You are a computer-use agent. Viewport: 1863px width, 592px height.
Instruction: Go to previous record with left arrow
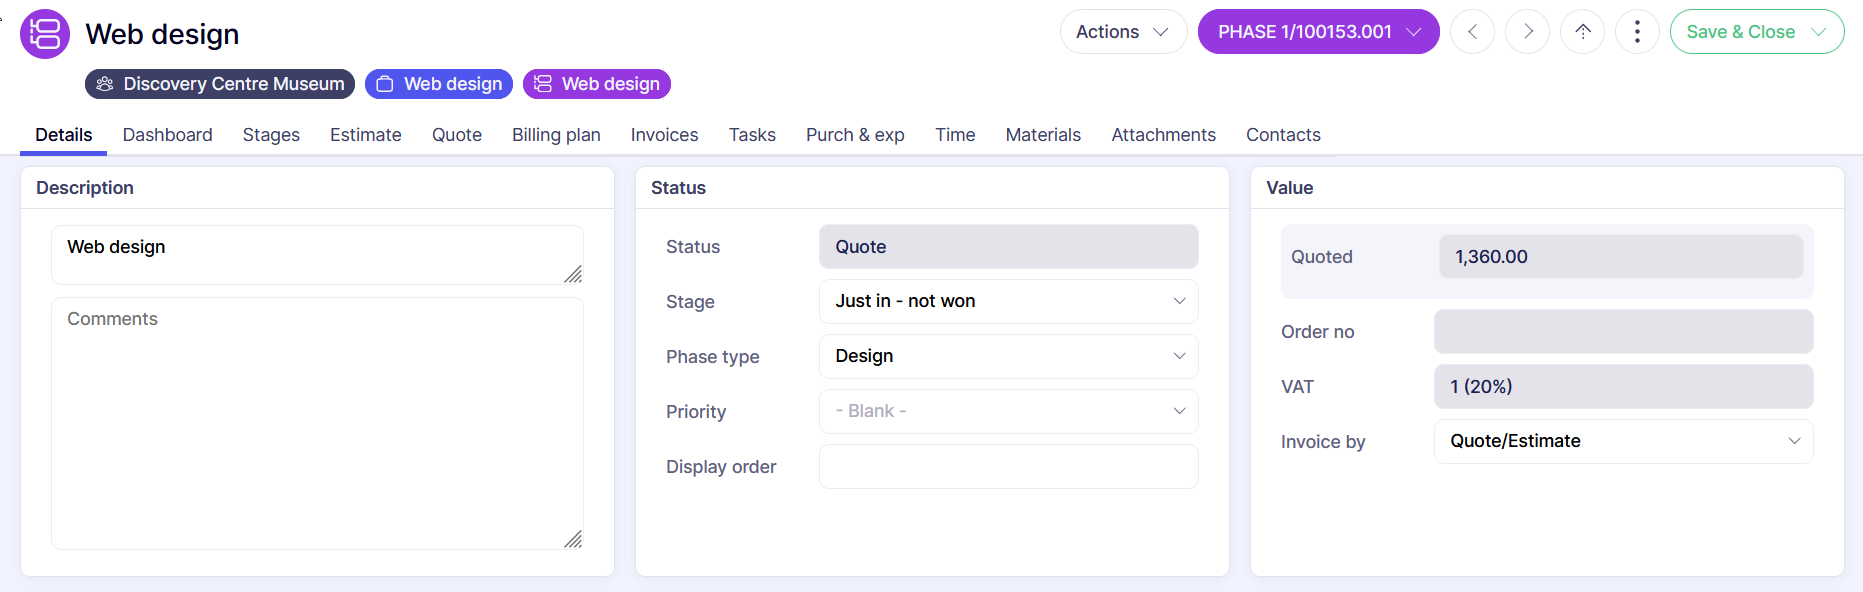(x=1472, y=32)
